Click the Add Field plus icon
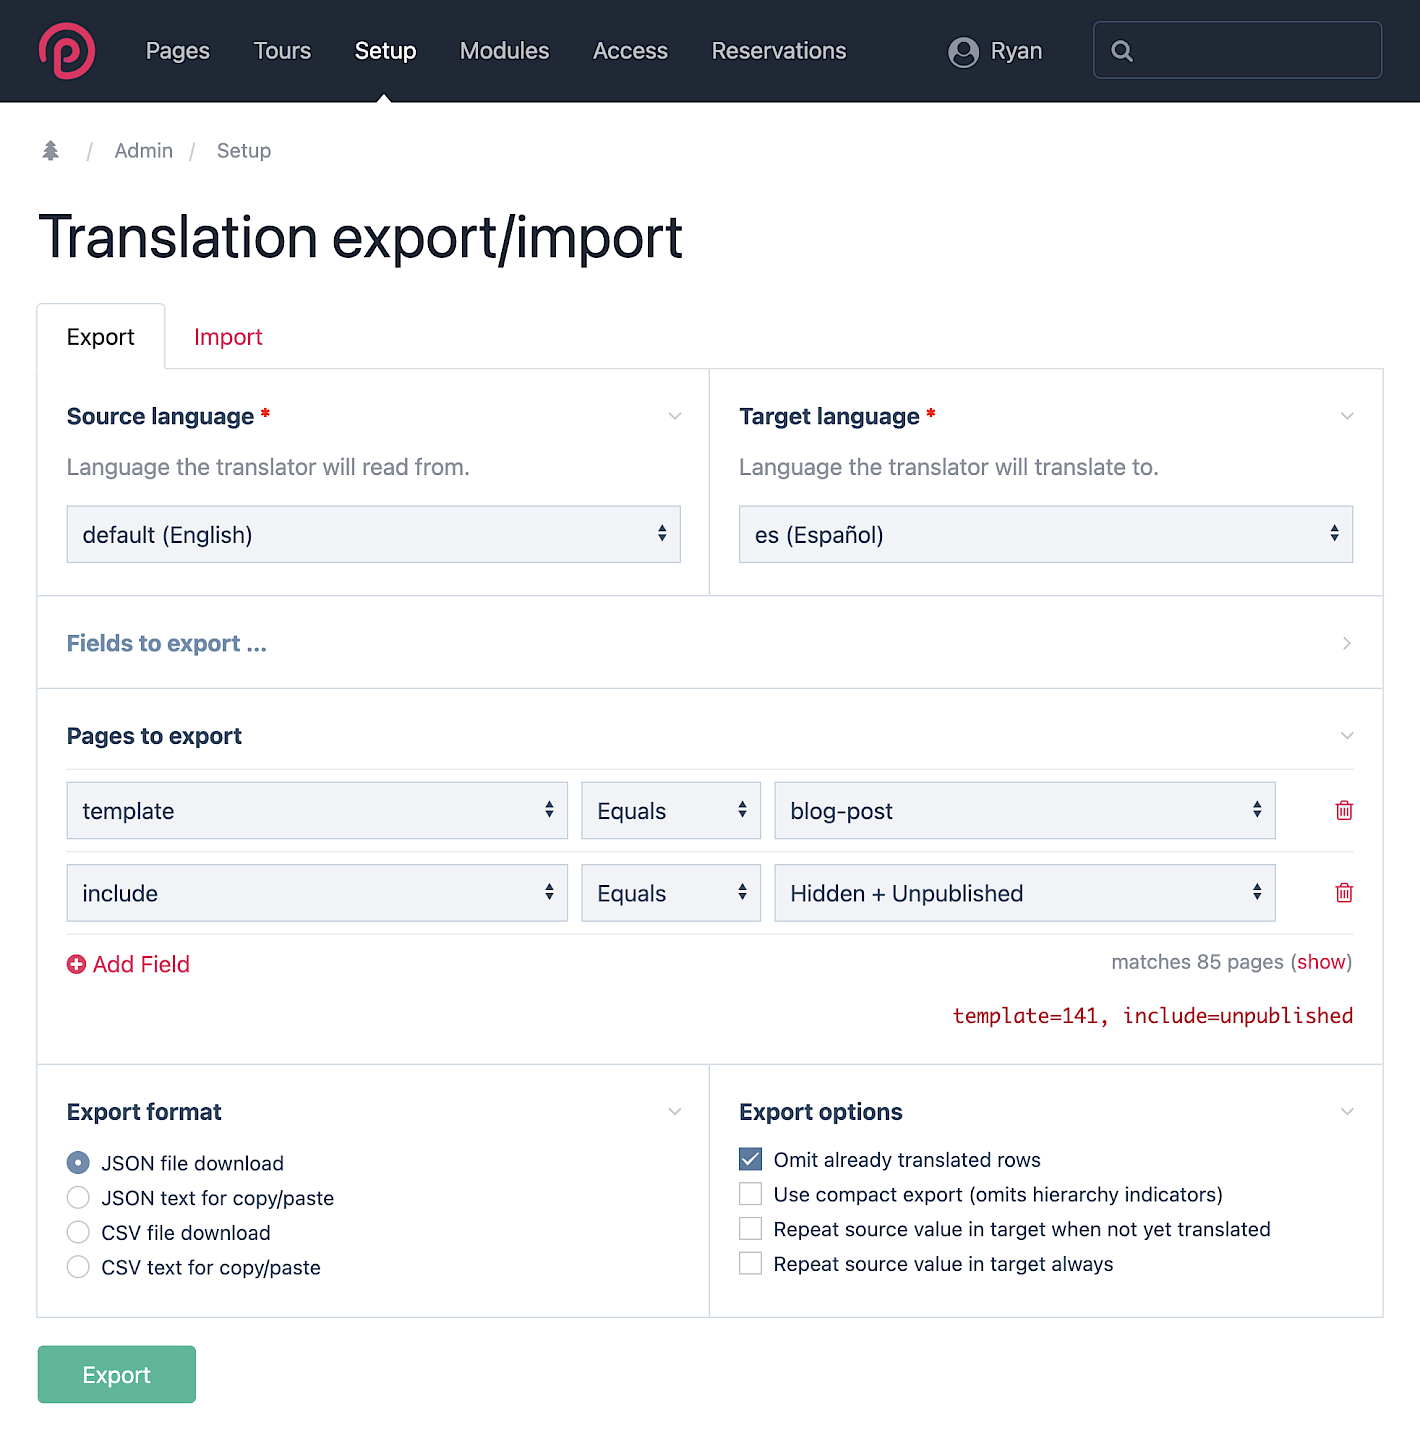Screen dimensions: 1420x1446 coord(76,965)
